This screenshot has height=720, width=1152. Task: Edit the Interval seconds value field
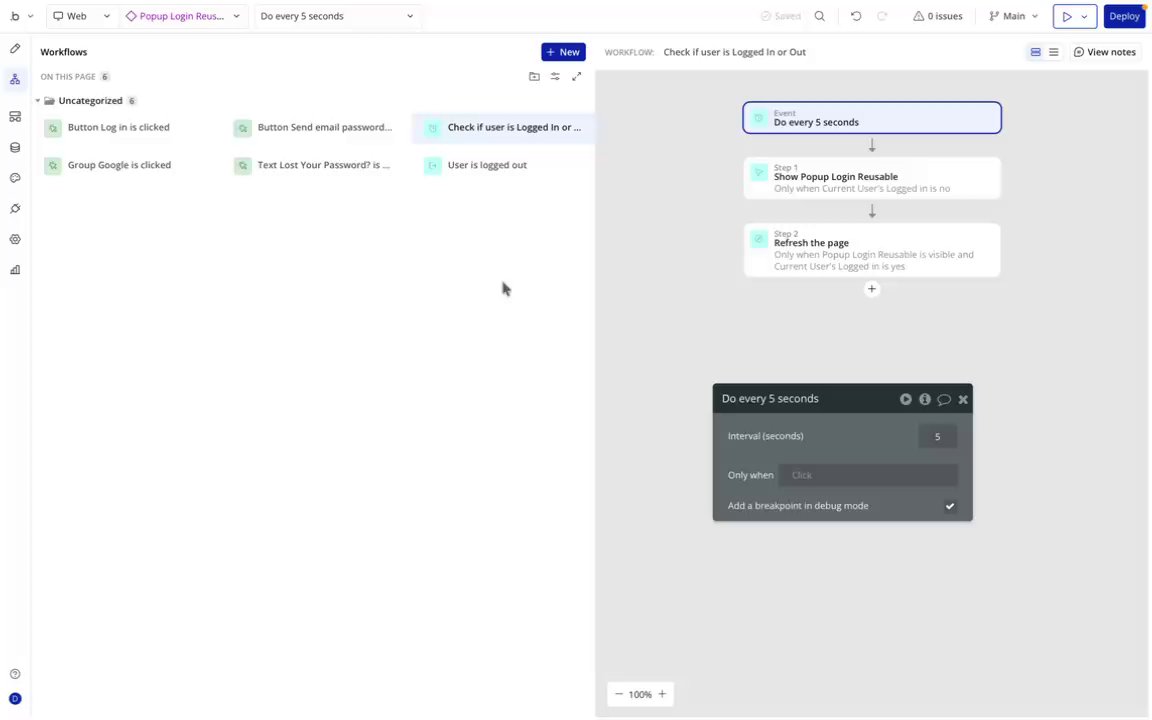pos(937,436)
